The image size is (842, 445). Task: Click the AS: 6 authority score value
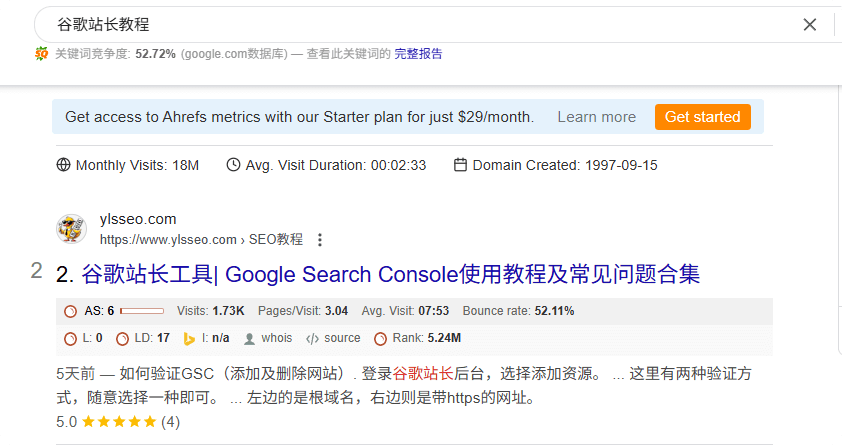click(x=99, y=311)
